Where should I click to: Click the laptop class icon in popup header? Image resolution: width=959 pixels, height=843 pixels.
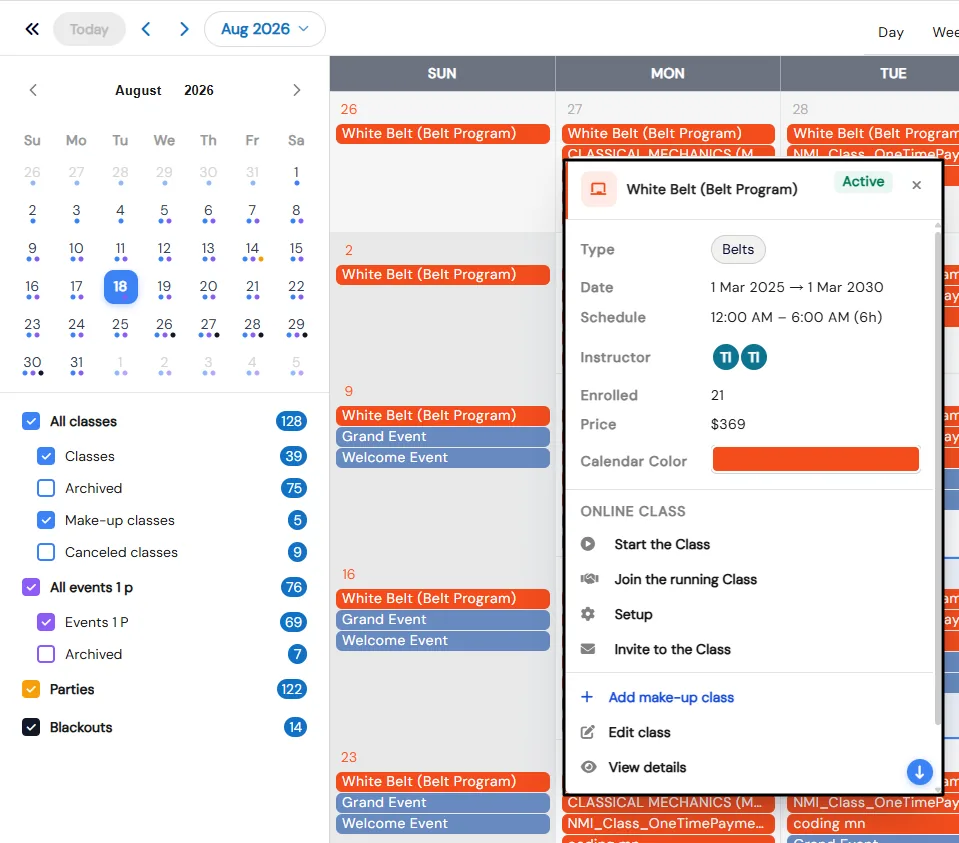[598, 189]
